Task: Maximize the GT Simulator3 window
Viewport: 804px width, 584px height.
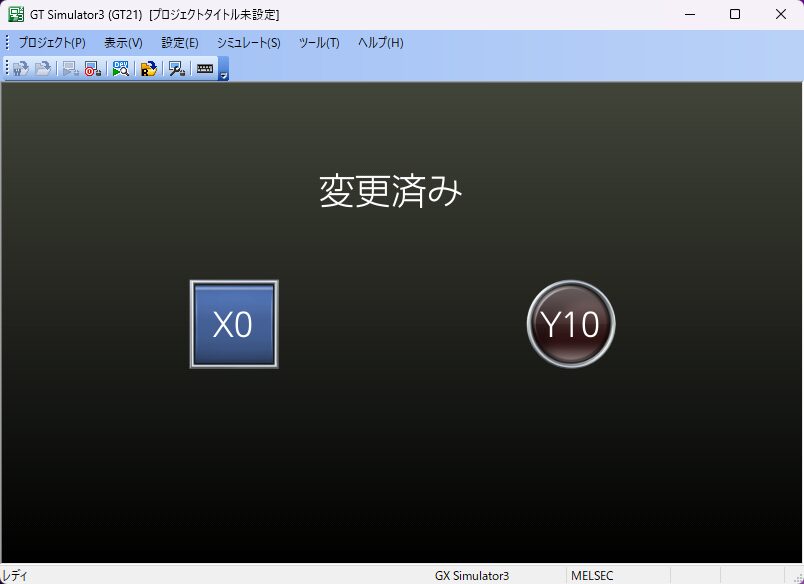Action: (735, 14)
